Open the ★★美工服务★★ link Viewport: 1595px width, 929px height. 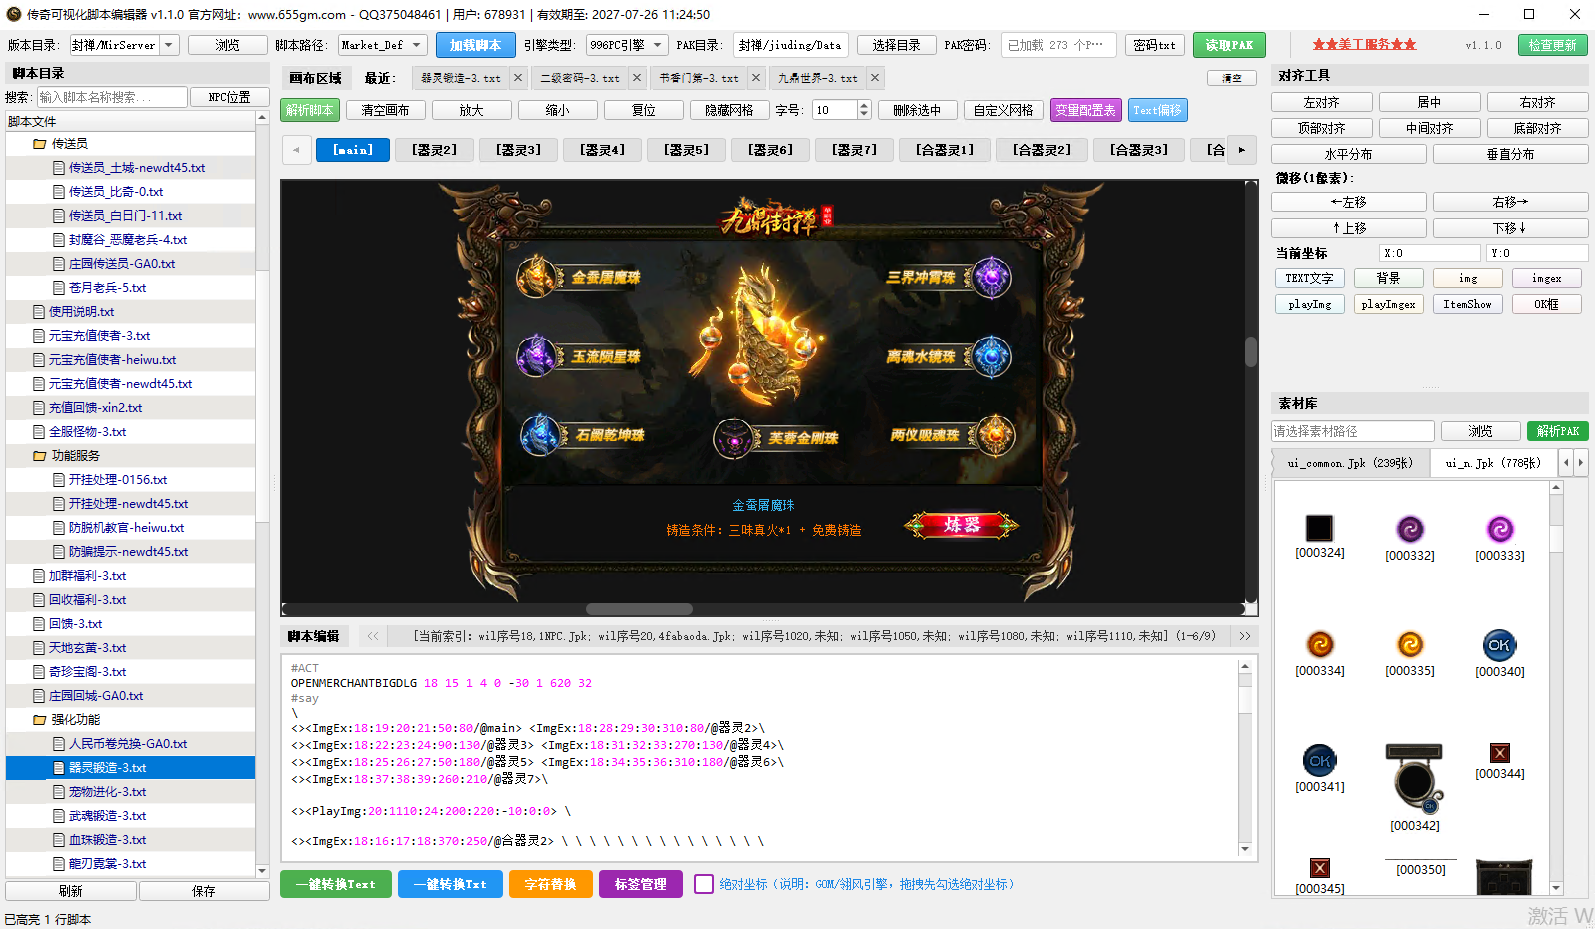pos(1364,45)
